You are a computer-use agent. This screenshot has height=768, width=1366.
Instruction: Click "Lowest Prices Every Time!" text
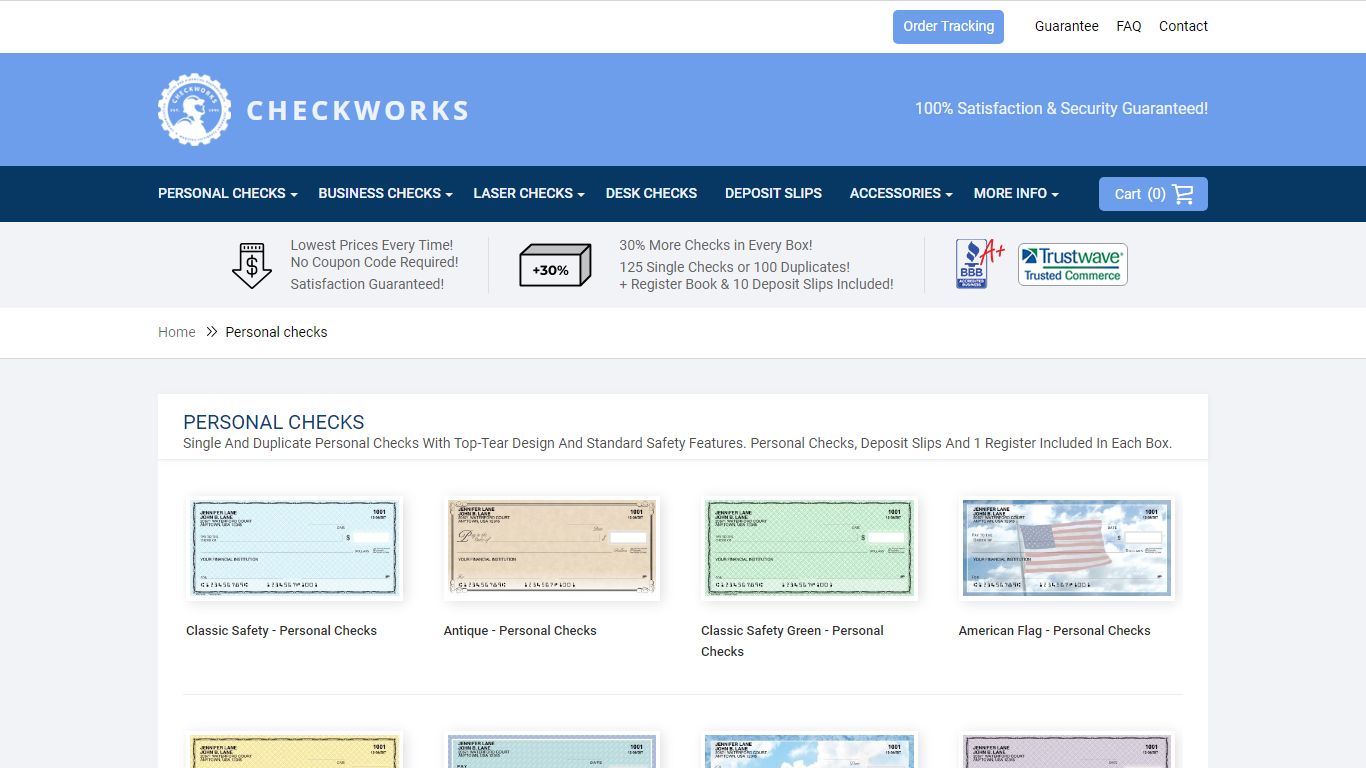(372, 245)
